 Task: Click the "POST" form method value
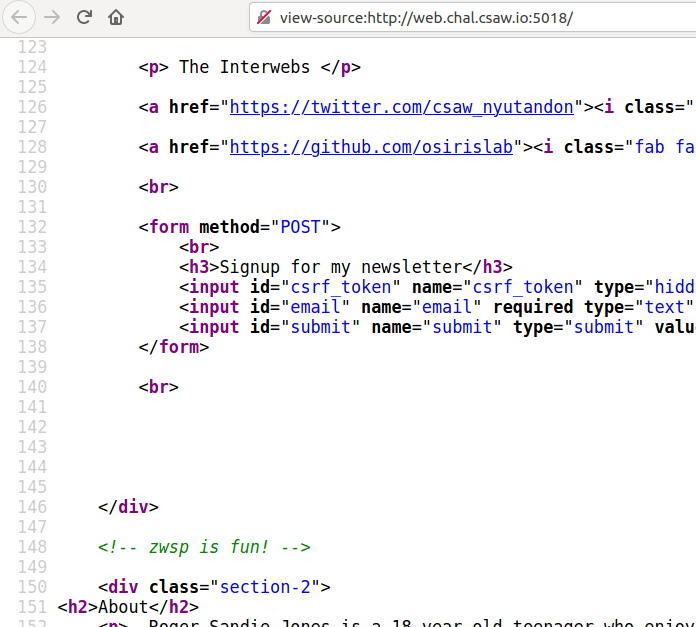[x=300, y=227]
